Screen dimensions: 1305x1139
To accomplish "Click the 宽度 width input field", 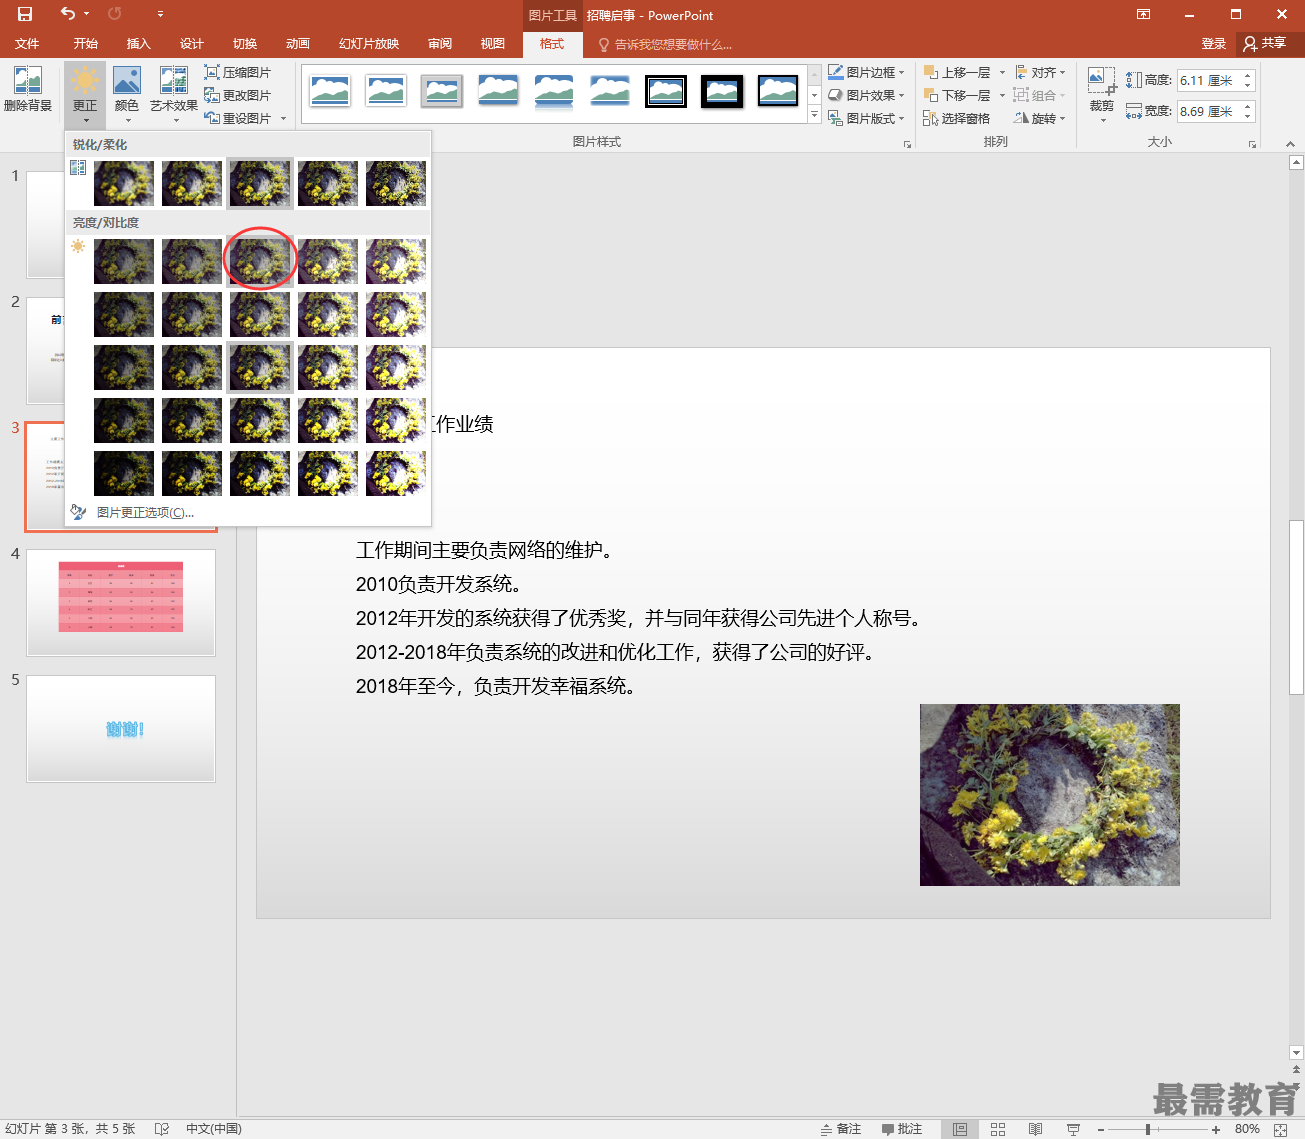I will click(1208, 111).
